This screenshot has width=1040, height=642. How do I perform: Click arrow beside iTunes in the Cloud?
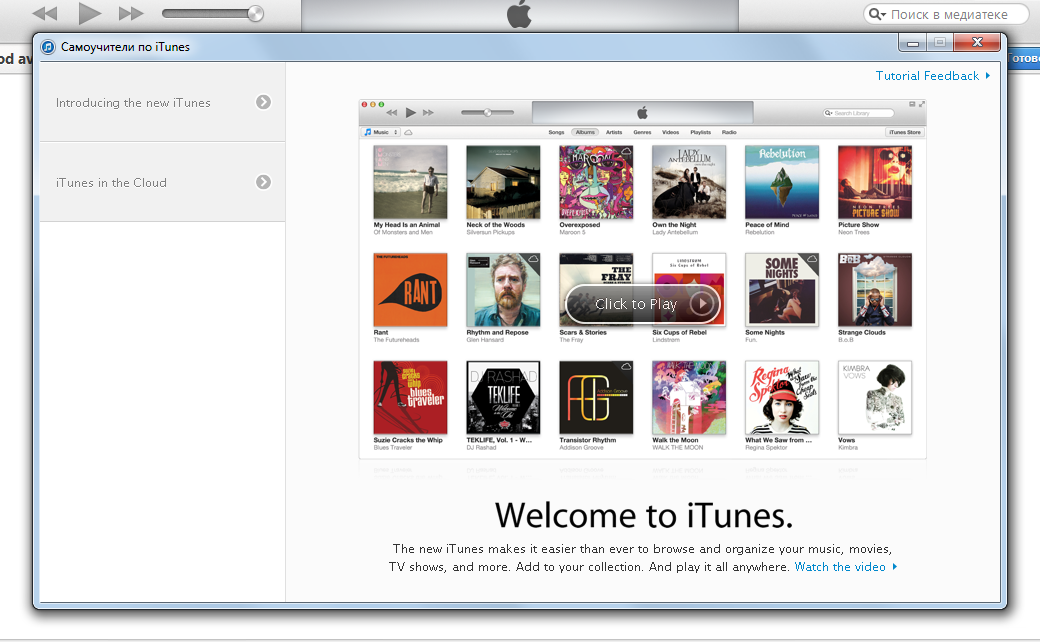[263, 182]
